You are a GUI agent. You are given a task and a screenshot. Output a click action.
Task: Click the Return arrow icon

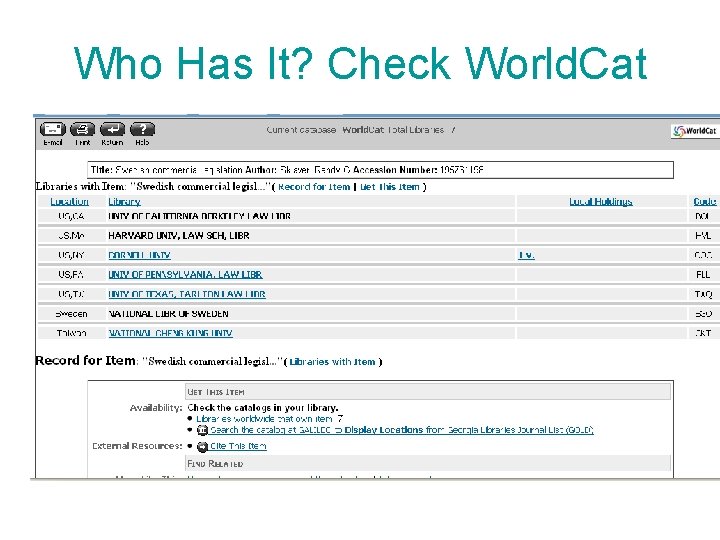(112, 129)
